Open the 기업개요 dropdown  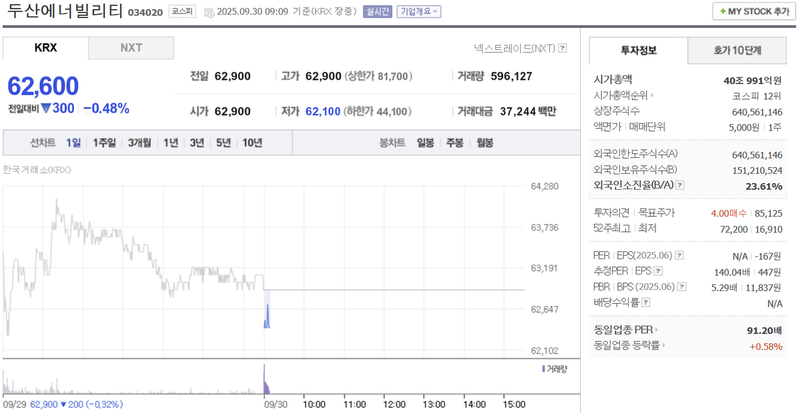pos(417,12)
